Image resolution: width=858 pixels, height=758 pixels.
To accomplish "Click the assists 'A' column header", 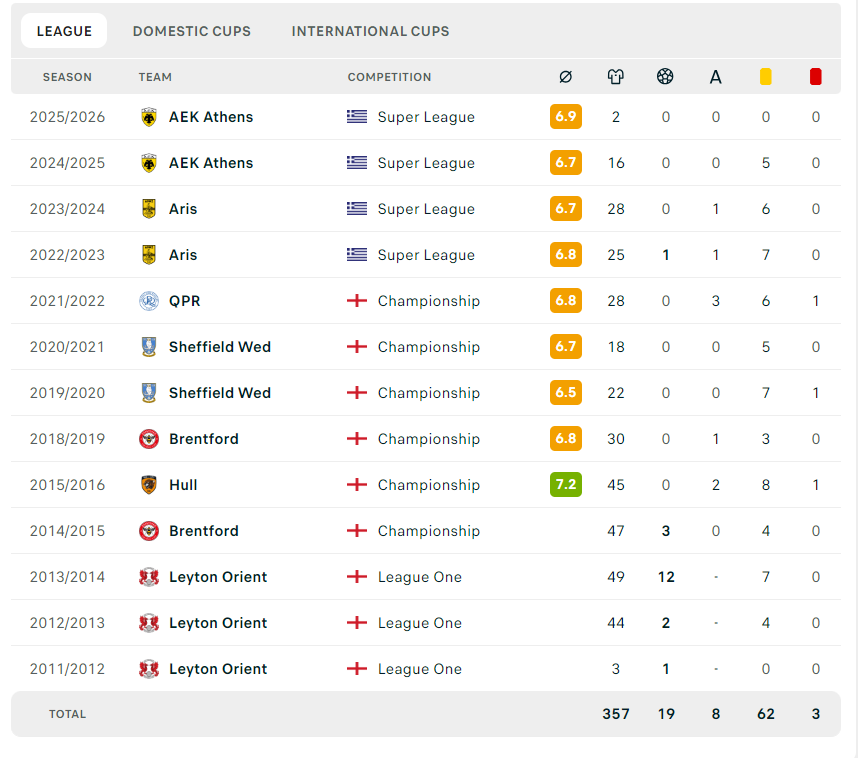I will pos(715,77).
